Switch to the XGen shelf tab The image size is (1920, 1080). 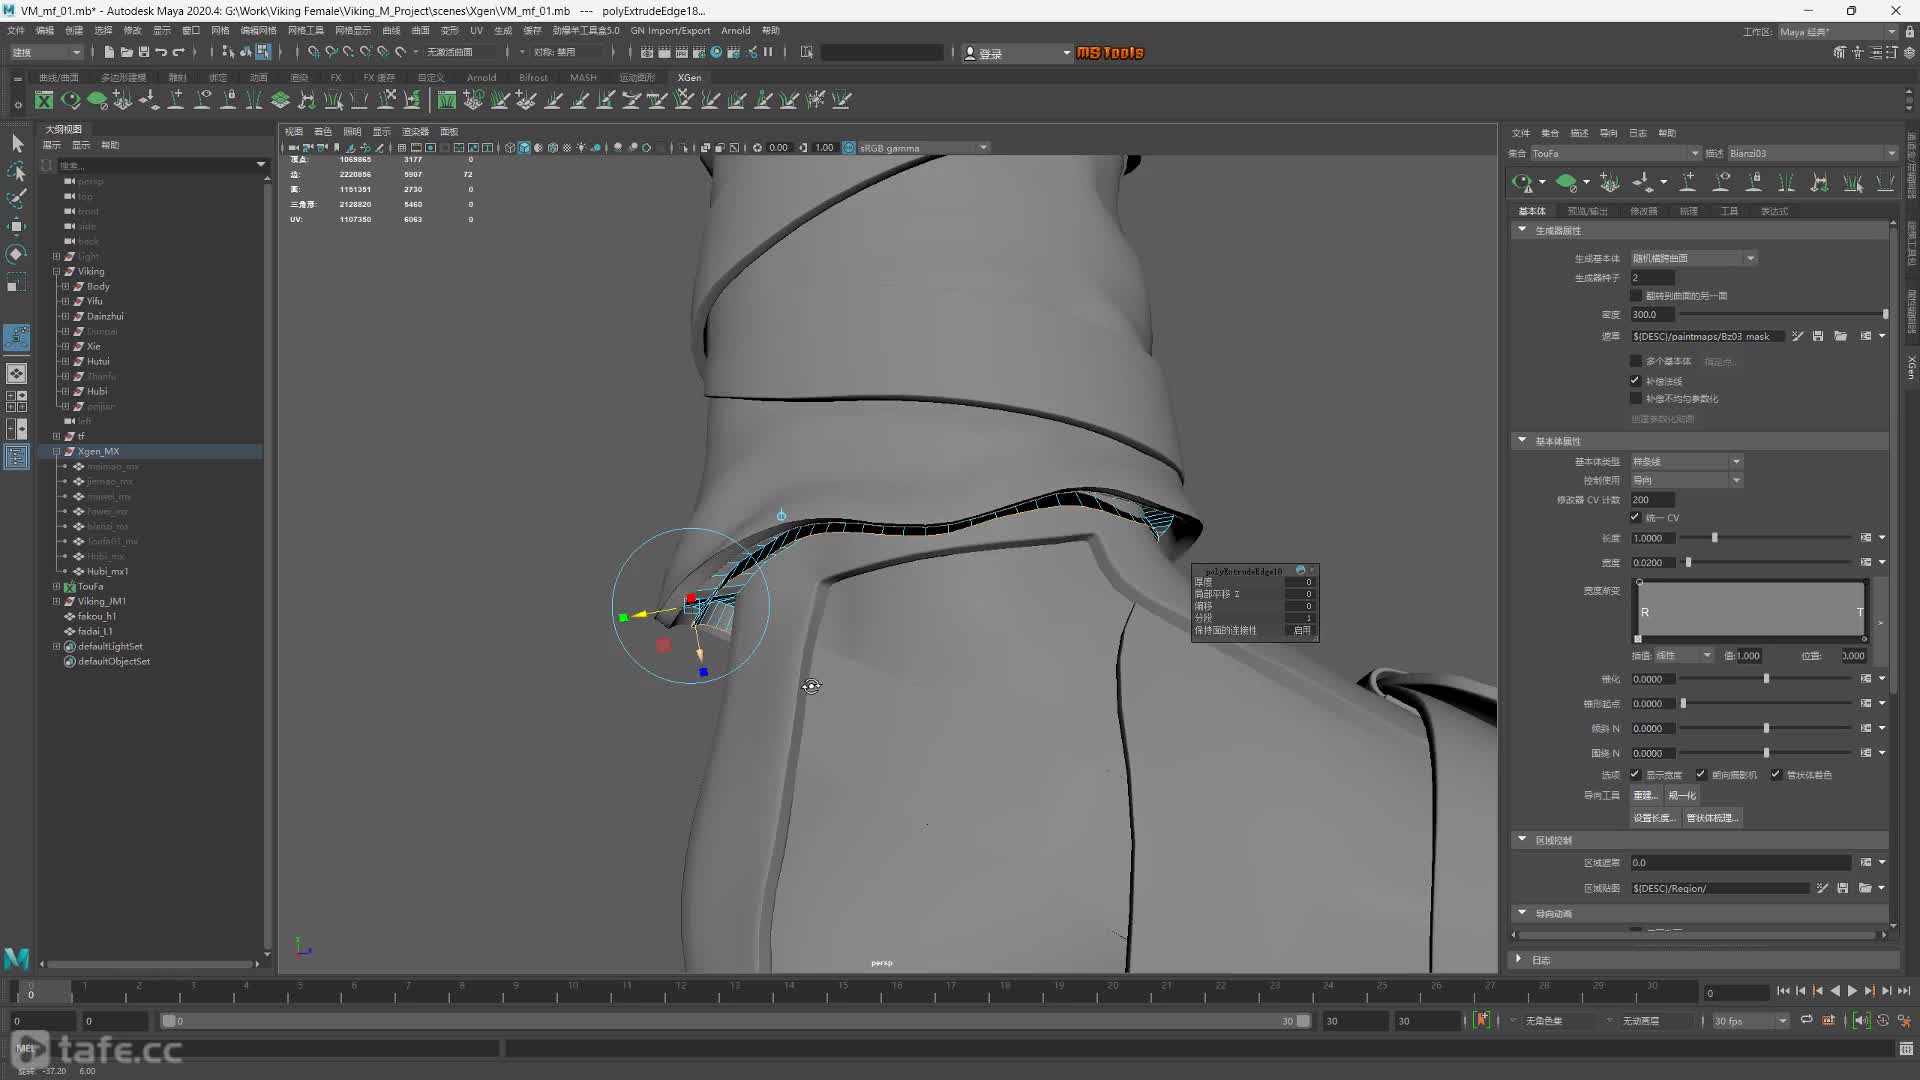click(689, 77)
